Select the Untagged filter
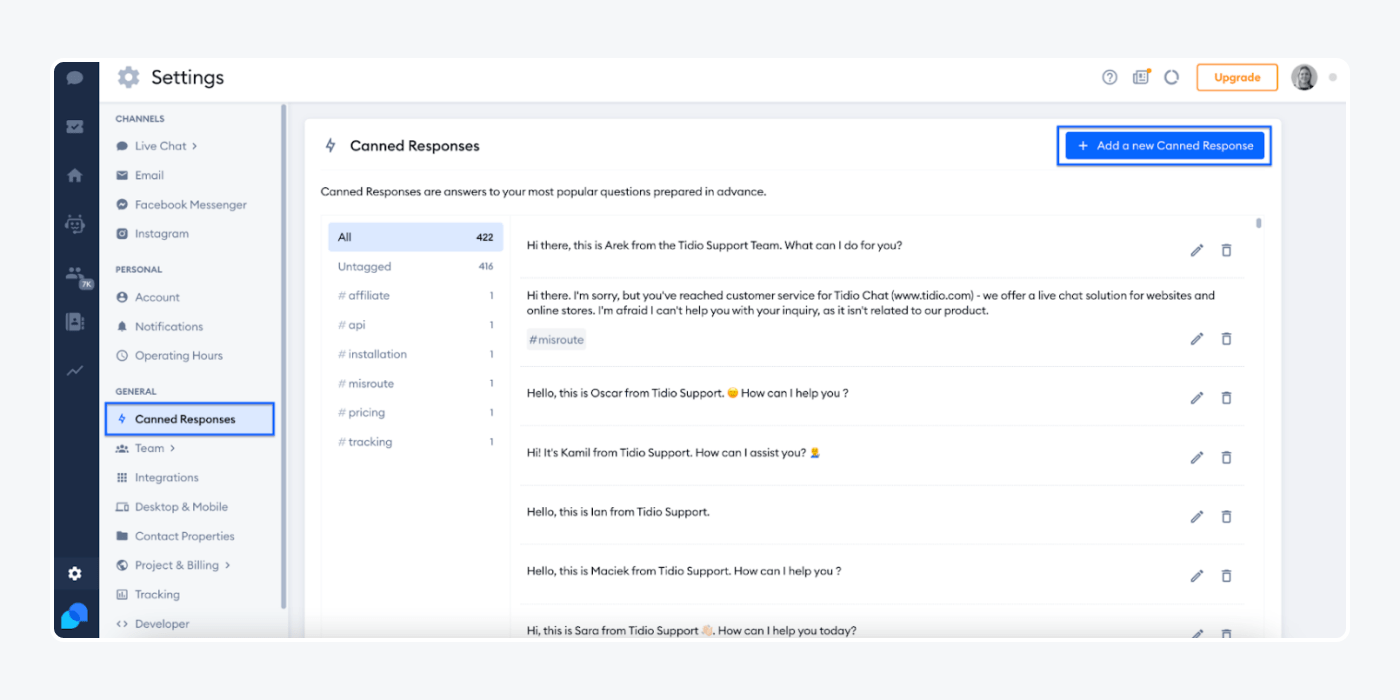This screenshot has height=700, width=1400. tap(415, 267)
